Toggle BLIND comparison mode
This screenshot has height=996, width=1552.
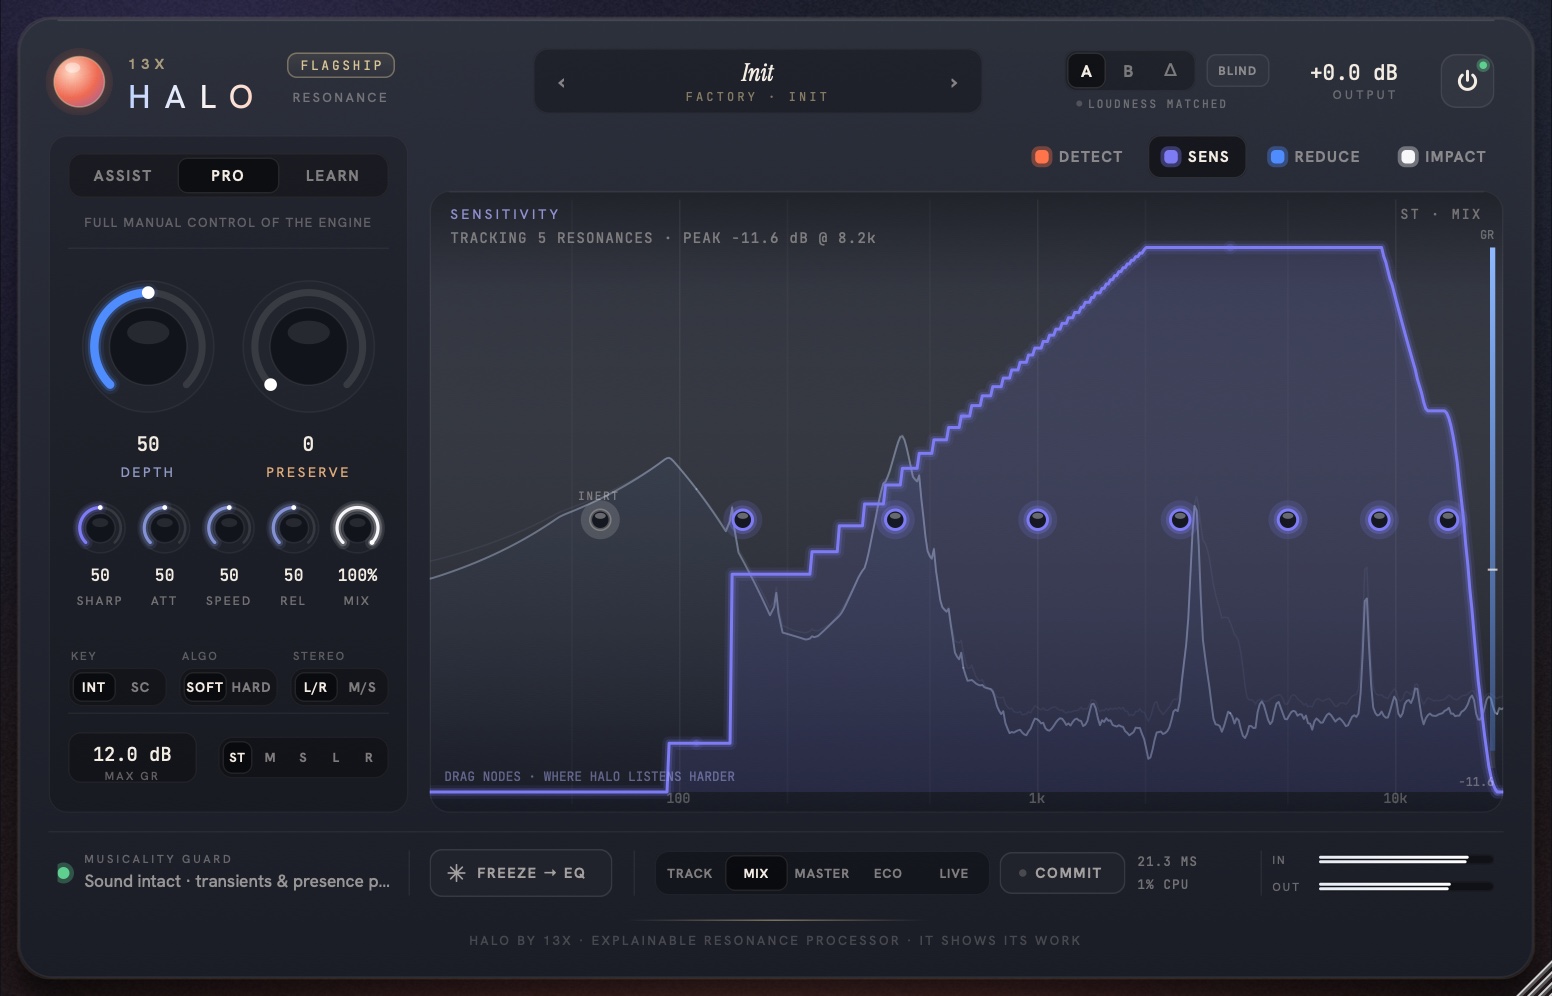(1237, 71)
